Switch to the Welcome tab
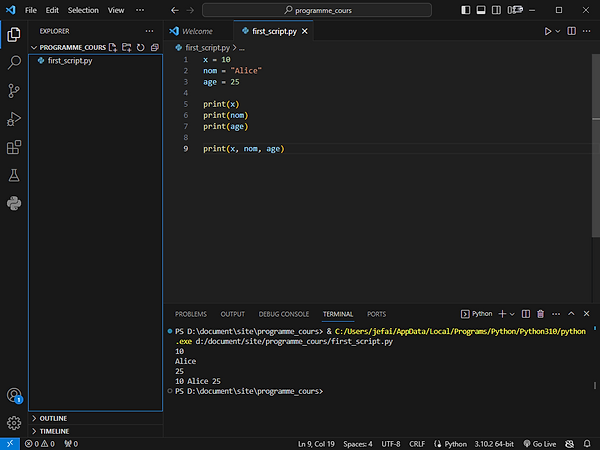Image resolution: width=600 pixels, height=450 pixels. click(x=199, y=31)
